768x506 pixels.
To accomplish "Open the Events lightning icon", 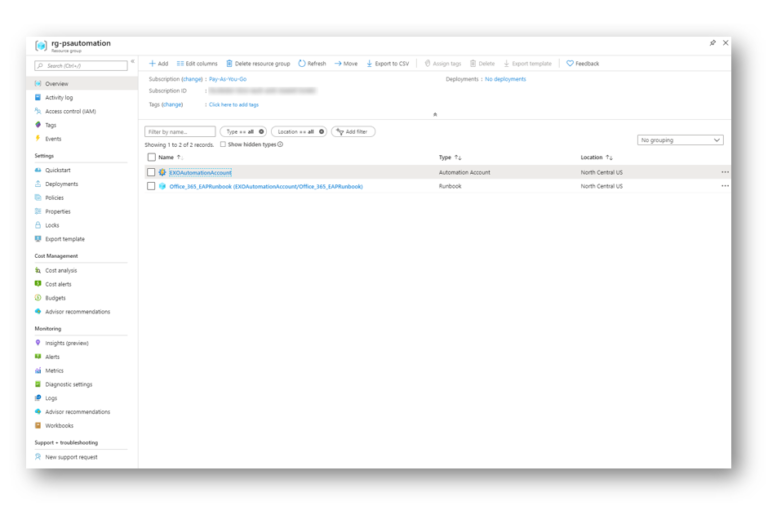I will 38,139.
